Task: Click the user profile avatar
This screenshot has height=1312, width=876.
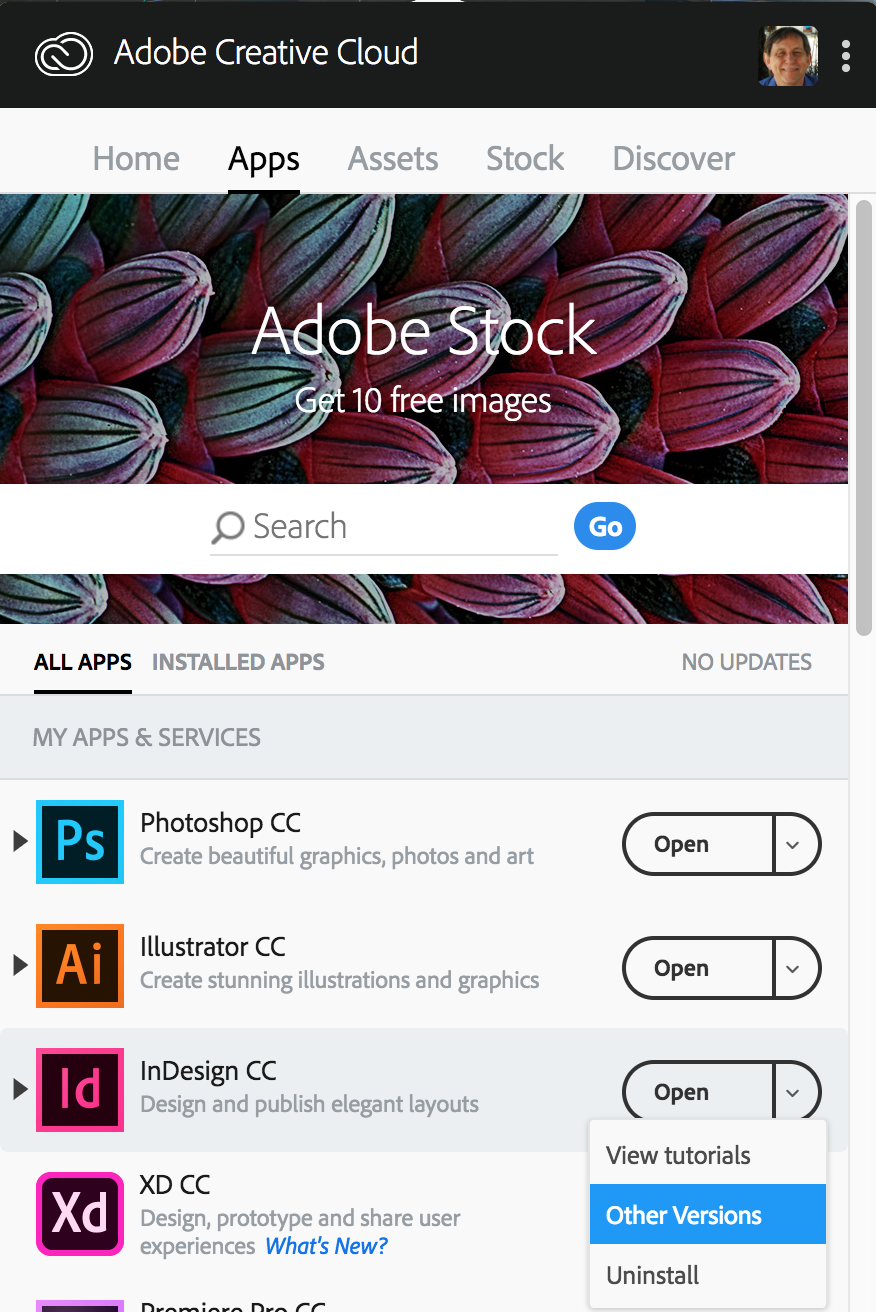Action: click(x=788, y=56)
